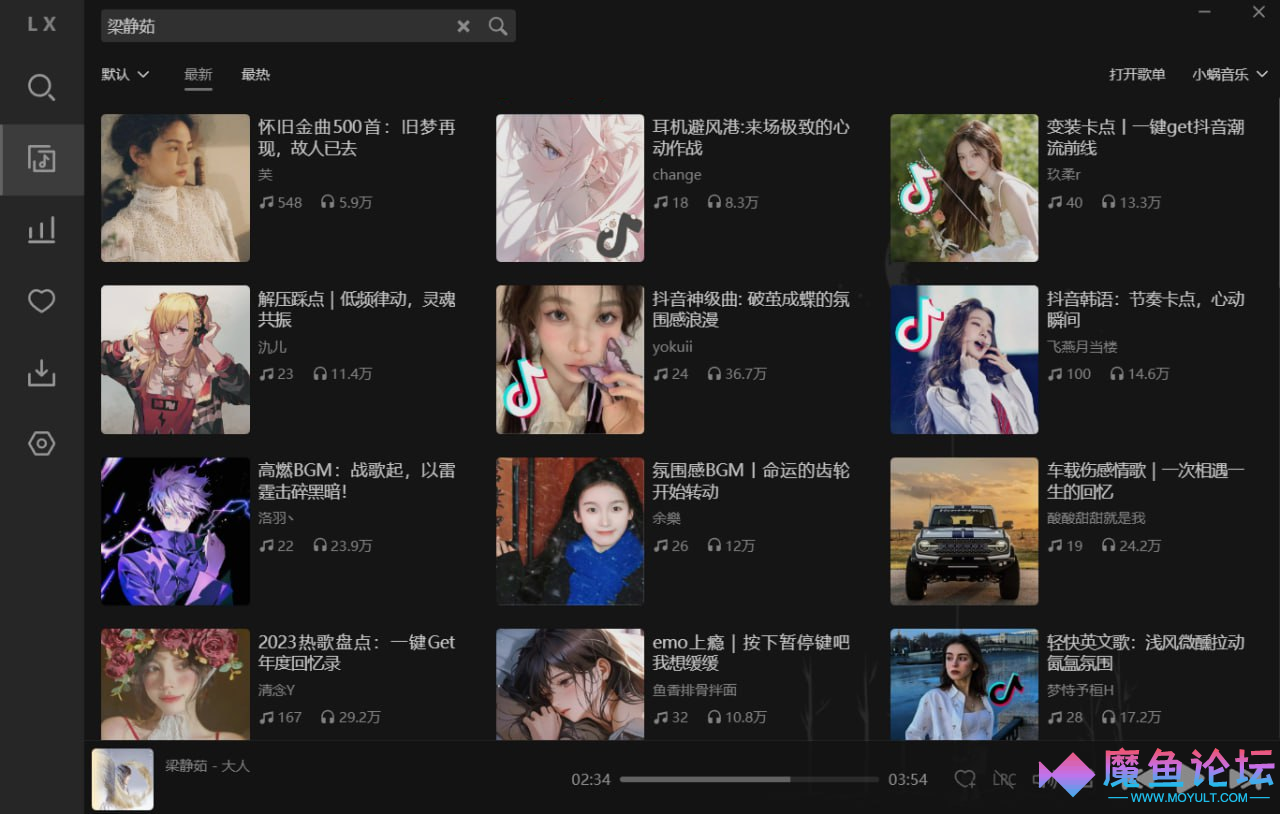Click the 梁静茹 - 大人 song title
The height and width of the screenshot is (814, 1280).
pos(207,766)
